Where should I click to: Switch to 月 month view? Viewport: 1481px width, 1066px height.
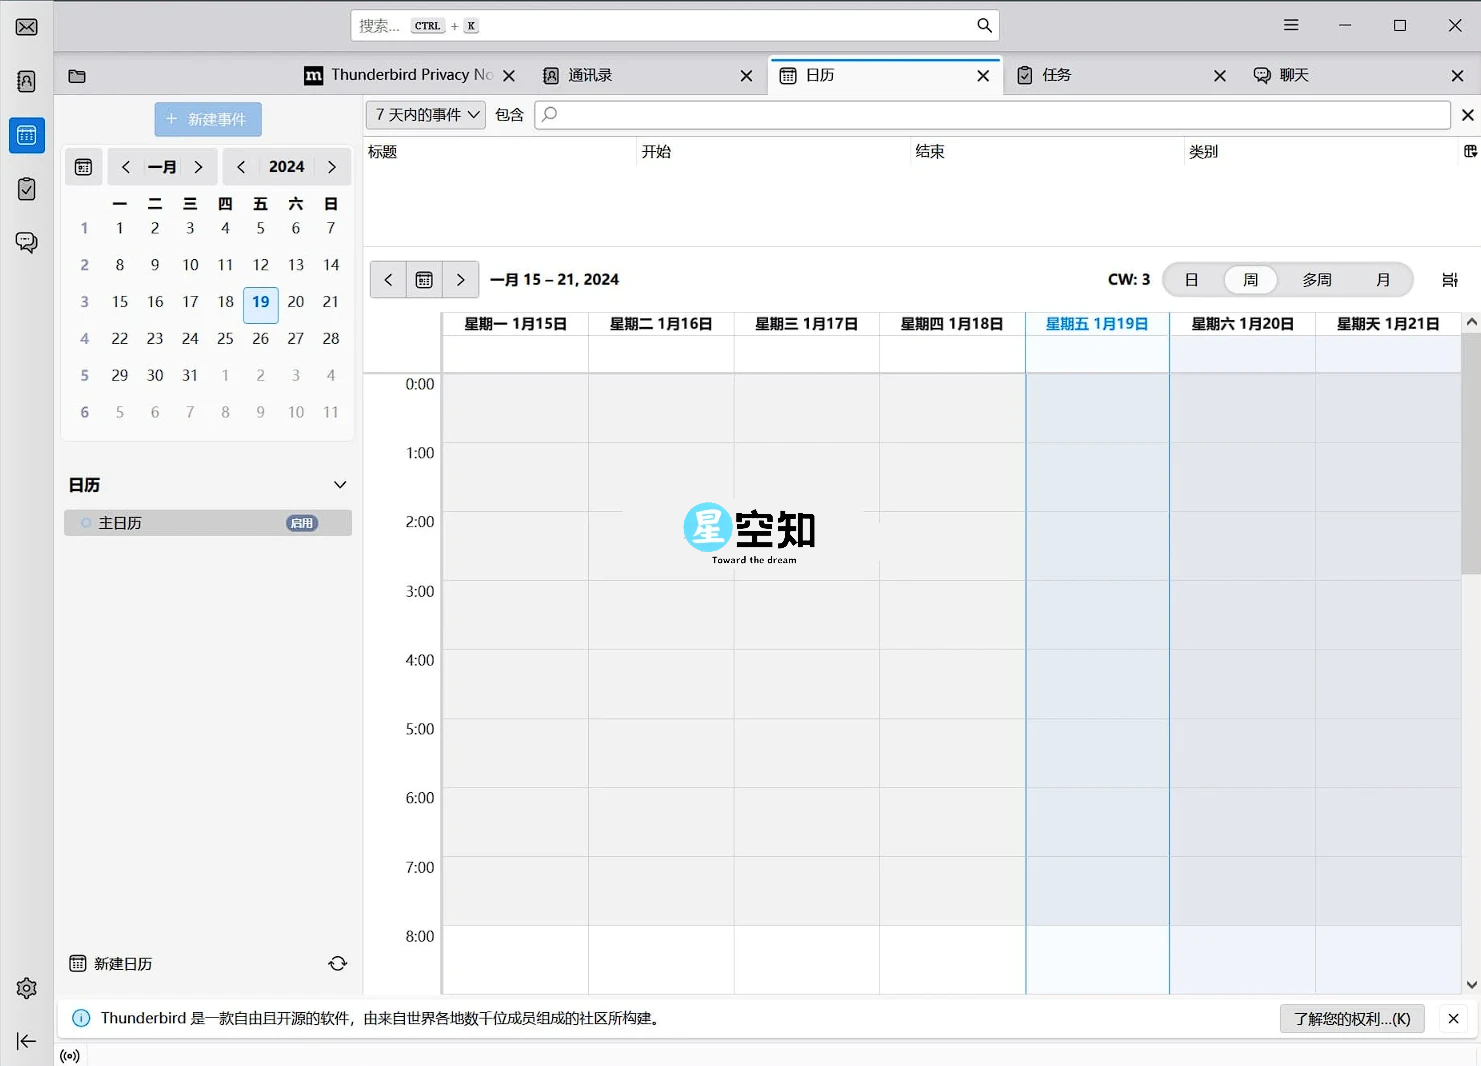click(x=1384, y=279)
